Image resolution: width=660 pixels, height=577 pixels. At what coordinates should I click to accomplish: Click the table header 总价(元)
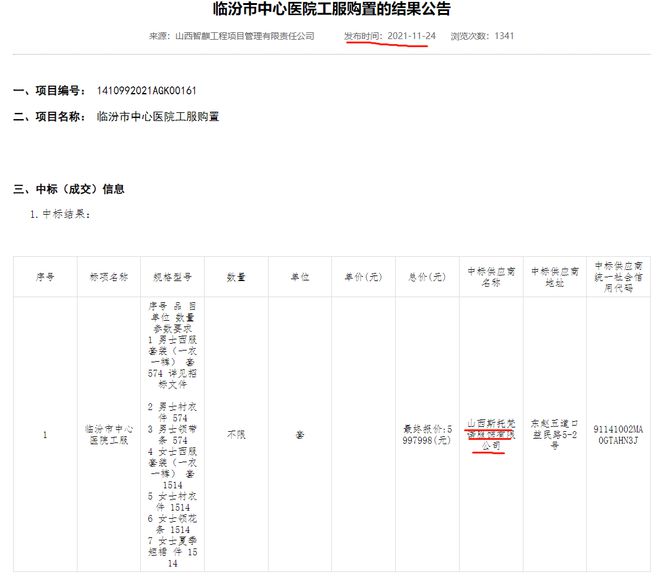427,277
